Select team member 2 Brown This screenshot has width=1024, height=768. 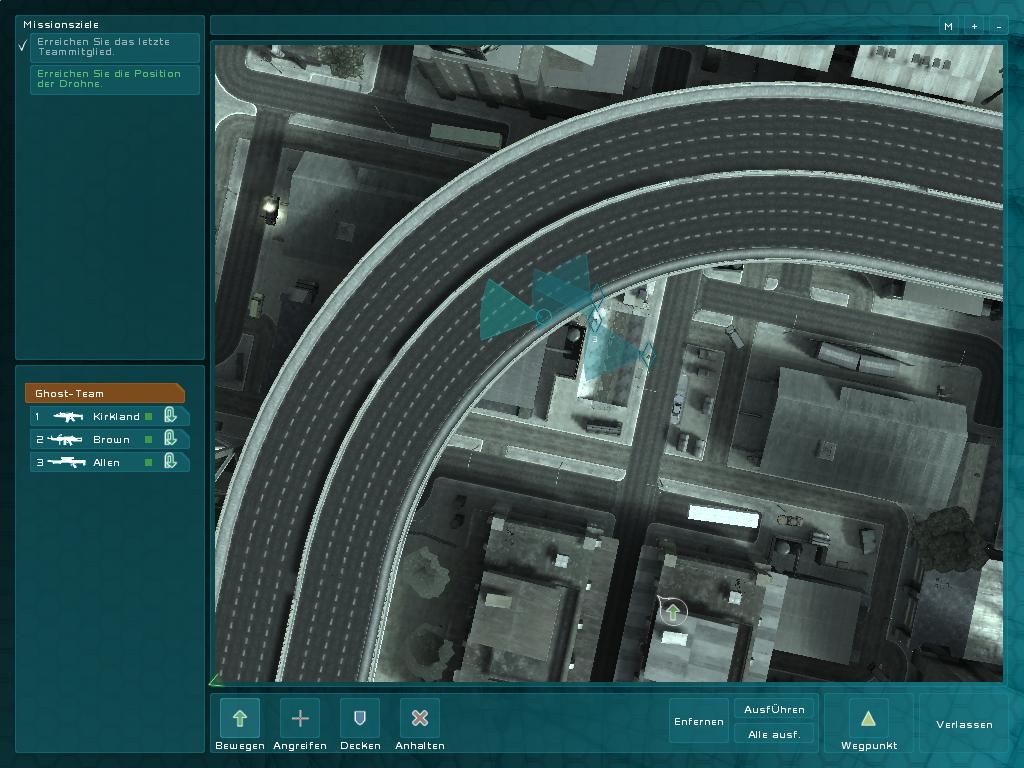click(110, 439)
